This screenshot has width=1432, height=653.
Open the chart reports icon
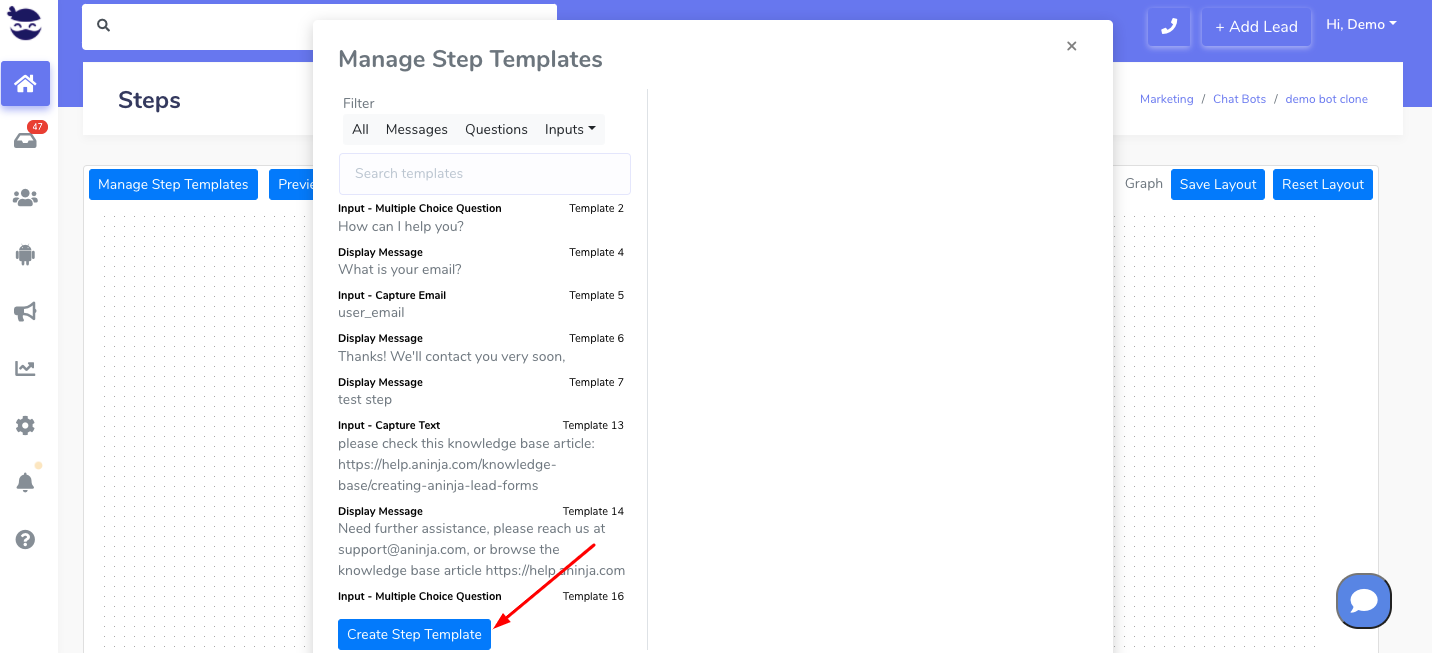click(x=26, y=369)
